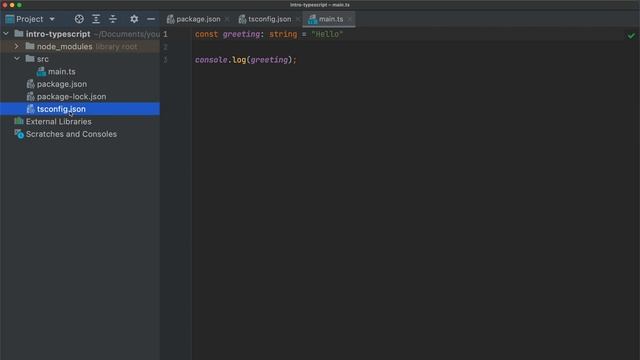The image size is (640, 360).
Task: Click the "const" keyword
Action: click(x=206, y=34)
